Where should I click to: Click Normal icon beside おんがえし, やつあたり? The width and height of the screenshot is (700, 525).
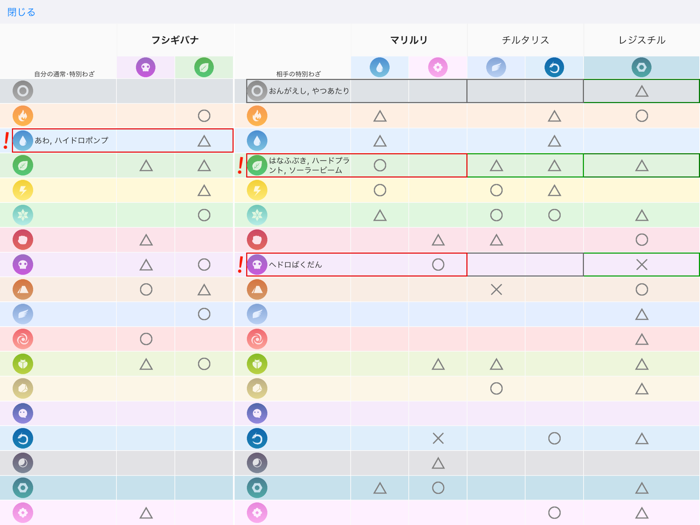tap(257, 91)
